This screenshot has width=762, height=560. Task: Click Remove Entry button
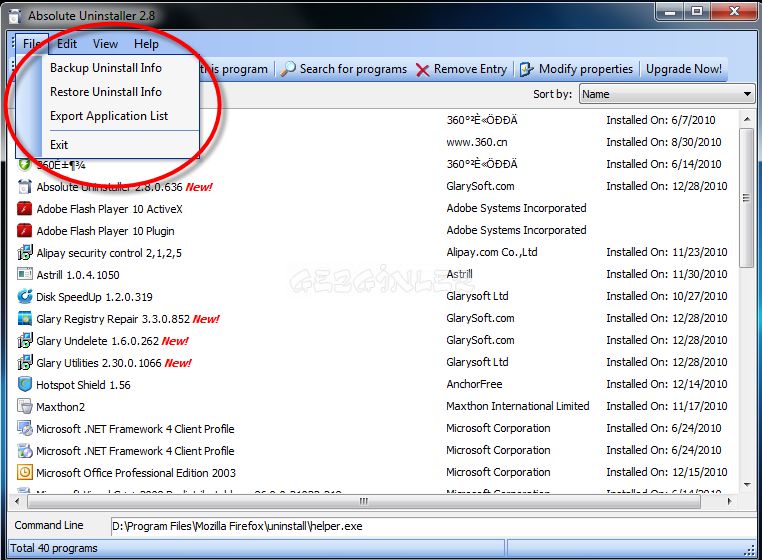461,69
